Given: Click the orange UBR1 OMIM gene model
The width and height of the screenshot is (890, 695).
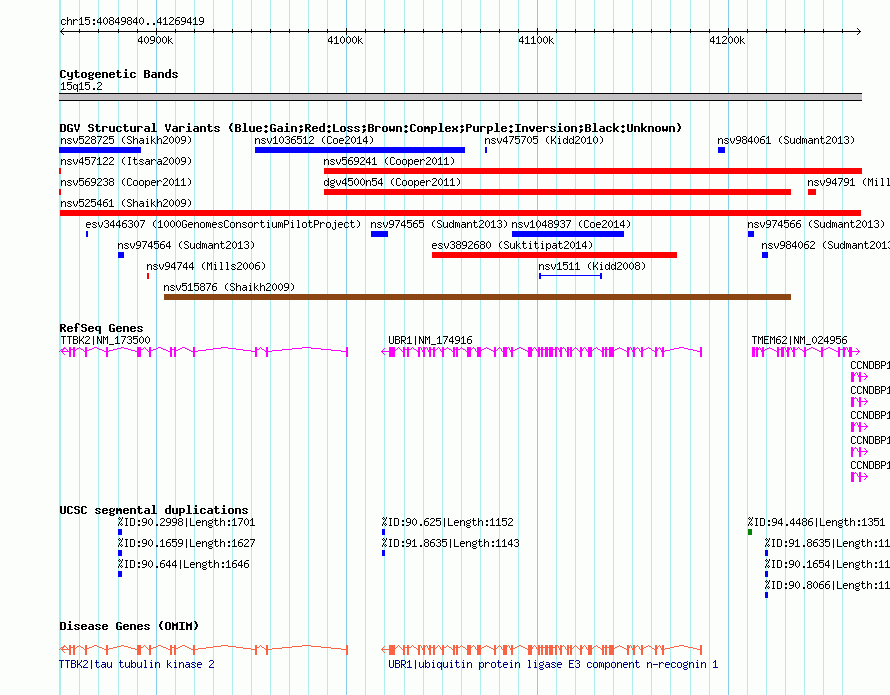Looking at the screenshot, I should [541, 650].
